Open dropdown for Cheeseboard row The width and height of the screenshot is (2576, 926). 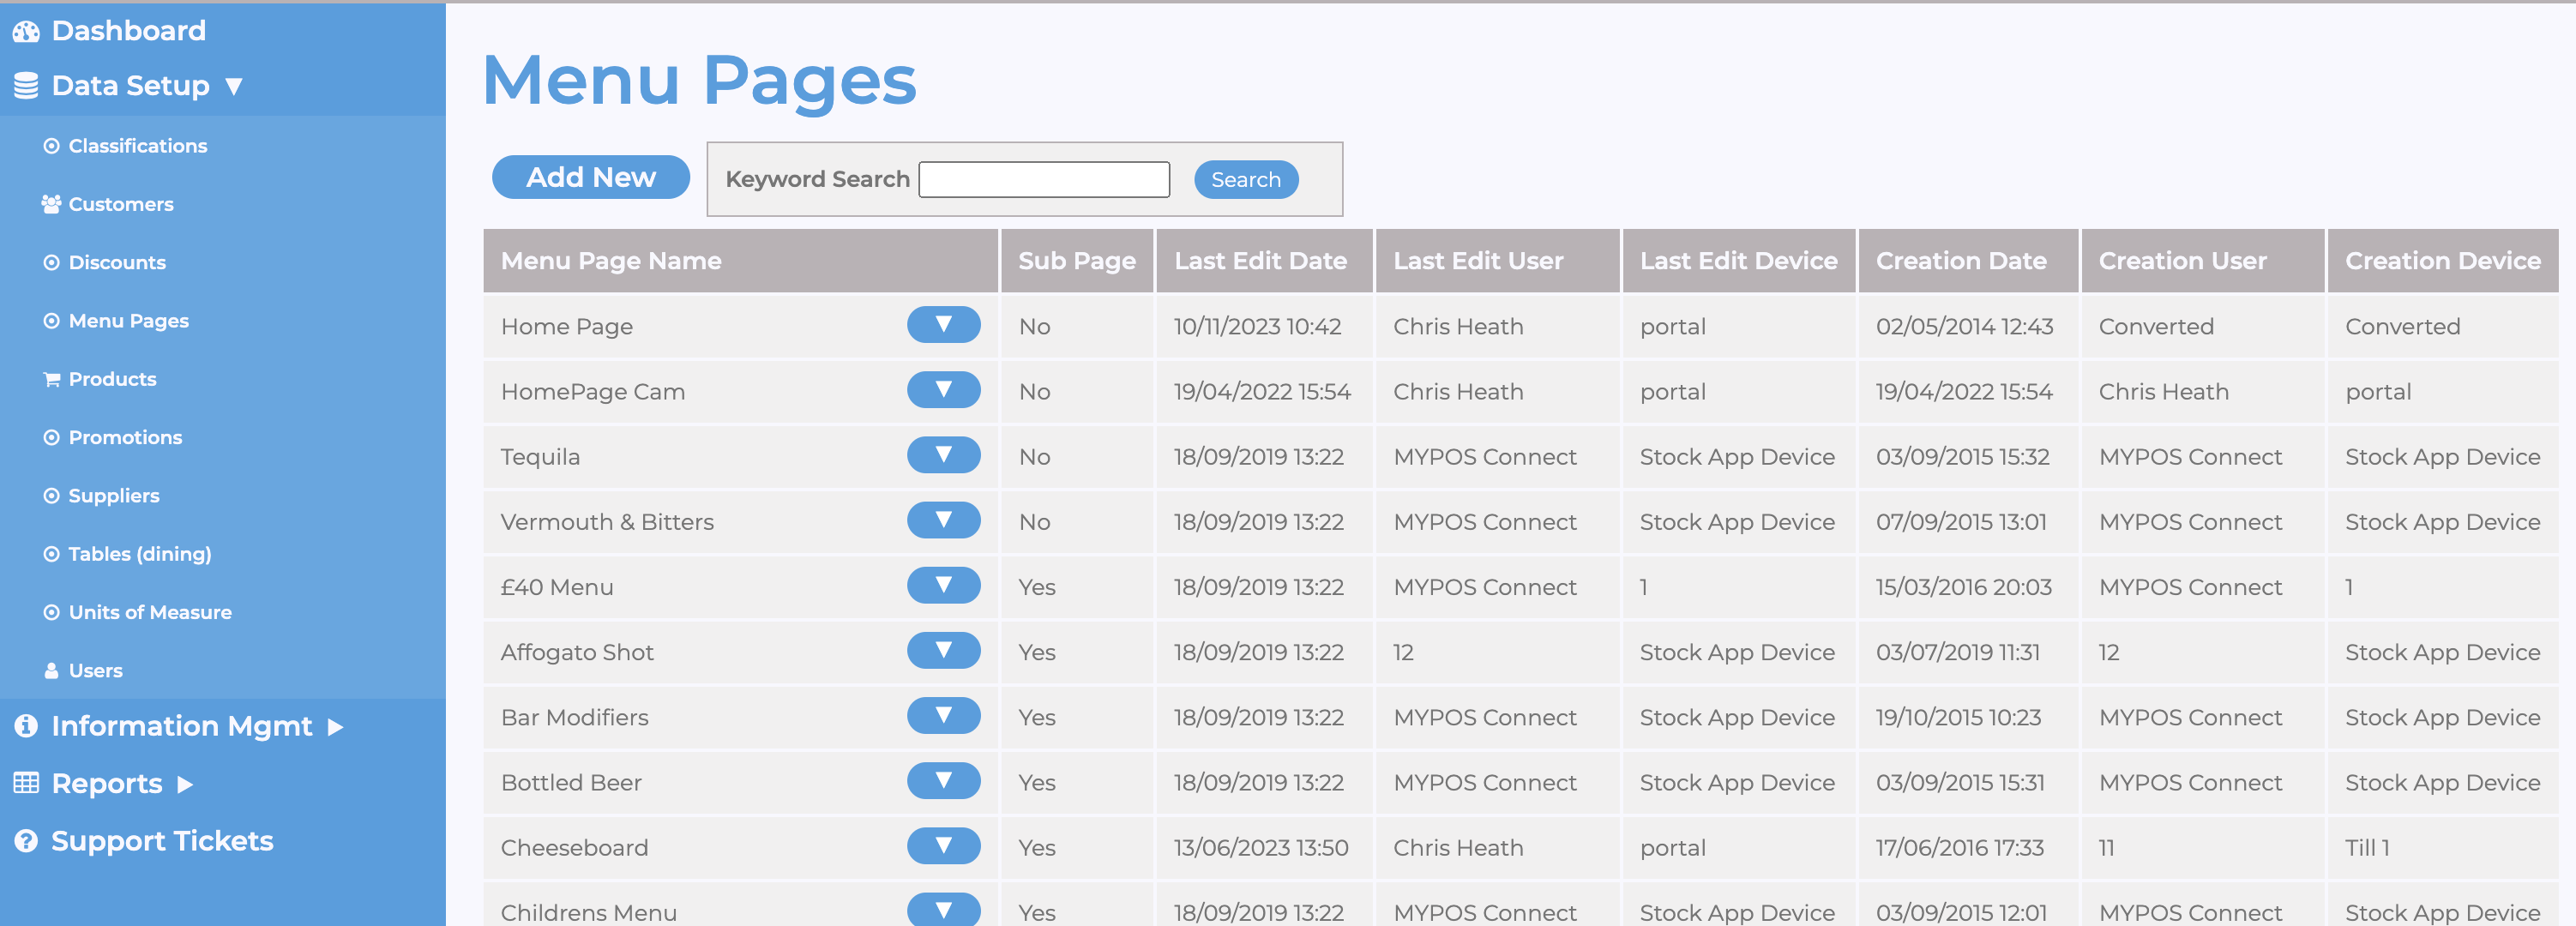click(x=943, y=845)
